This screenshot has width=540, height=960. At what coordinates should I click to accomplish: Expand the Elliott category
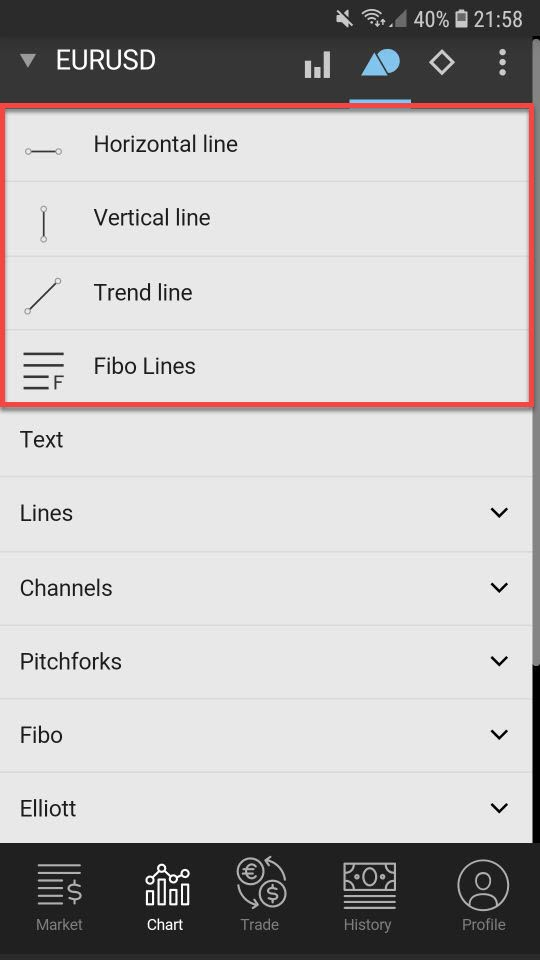266,808
